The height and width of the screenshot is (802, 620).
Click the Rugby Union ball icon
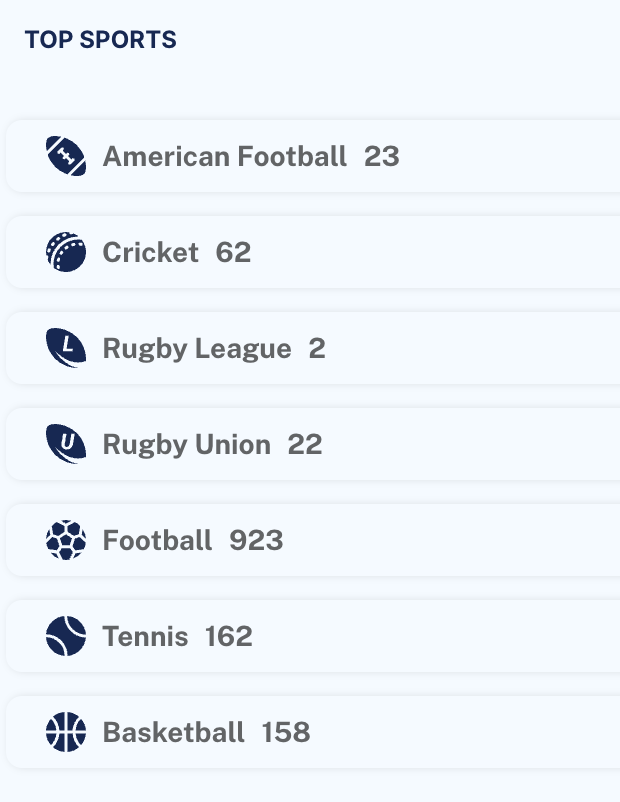pos(66,444)
